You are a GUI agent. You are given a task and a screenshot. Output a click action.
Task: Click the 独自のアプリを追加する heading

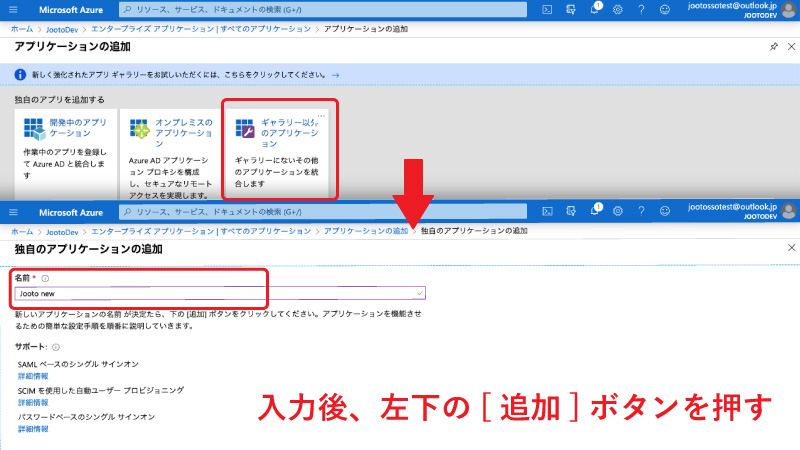[x=59, y=99]
